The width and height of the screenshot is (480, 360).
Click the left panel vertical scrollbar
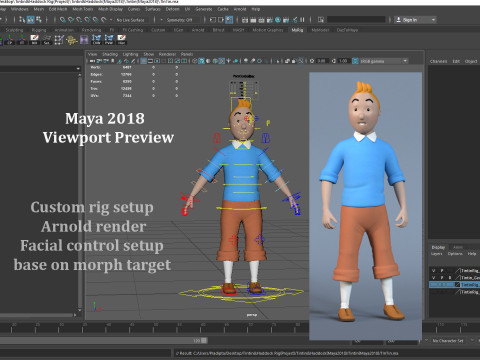80,193
